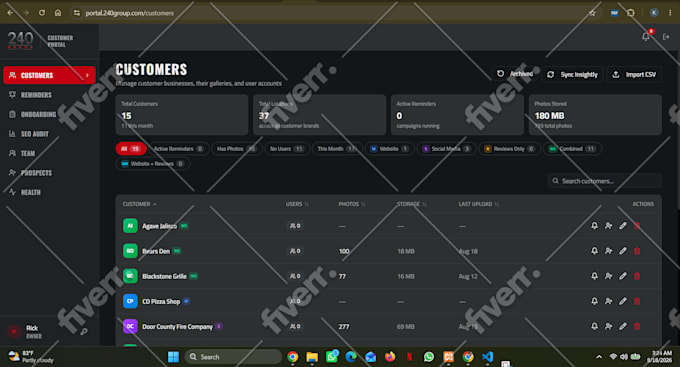Select the Reviews Only filter chip
The width and height of the screenshot is (680, 367).
tap(510, 149)
